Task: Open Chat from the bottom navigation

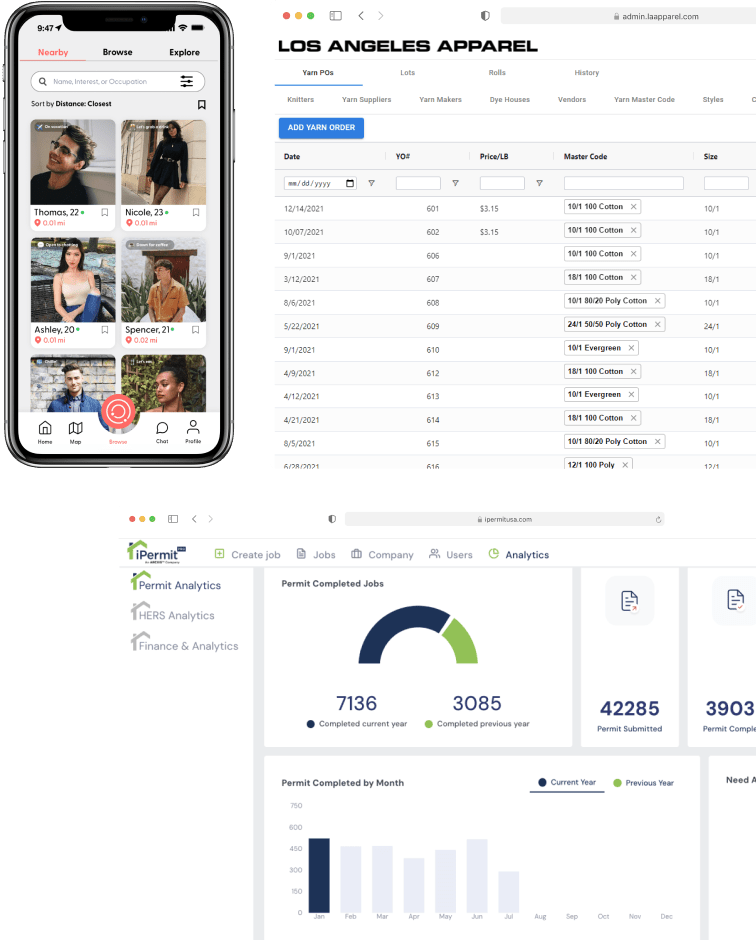Action: tap(162, 430)
